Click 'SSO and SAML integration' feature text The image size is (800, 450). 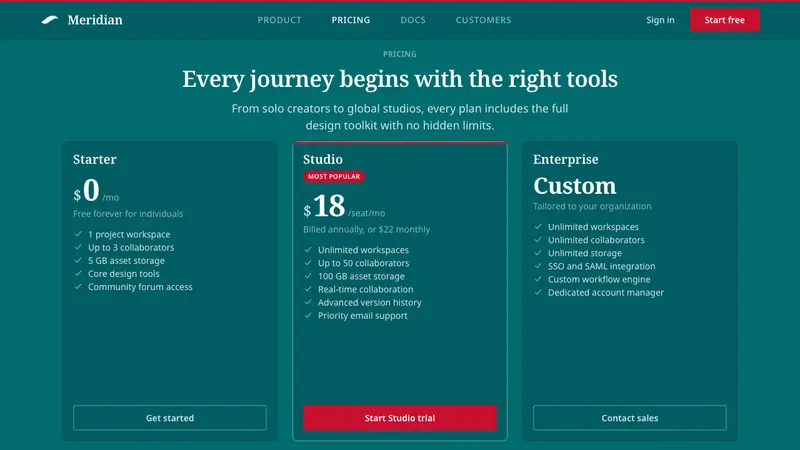point(602,266)
